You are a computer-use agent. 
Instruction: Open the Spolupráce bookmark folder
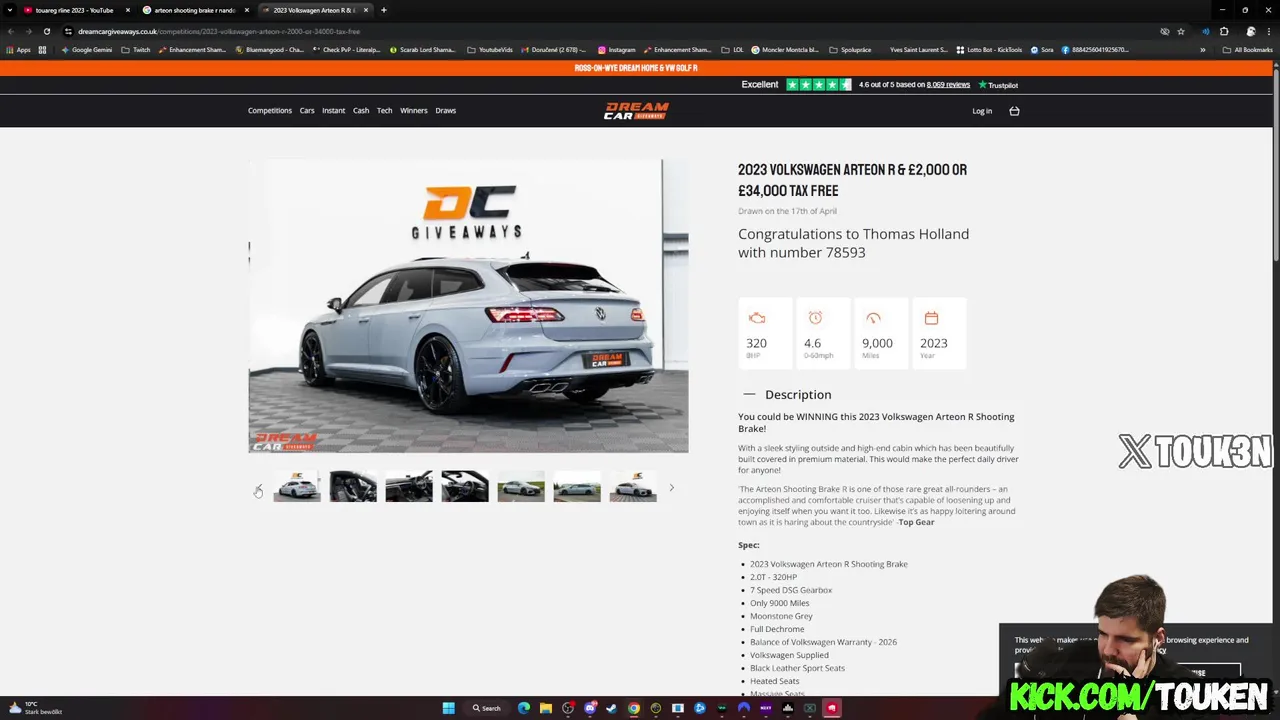850,50
